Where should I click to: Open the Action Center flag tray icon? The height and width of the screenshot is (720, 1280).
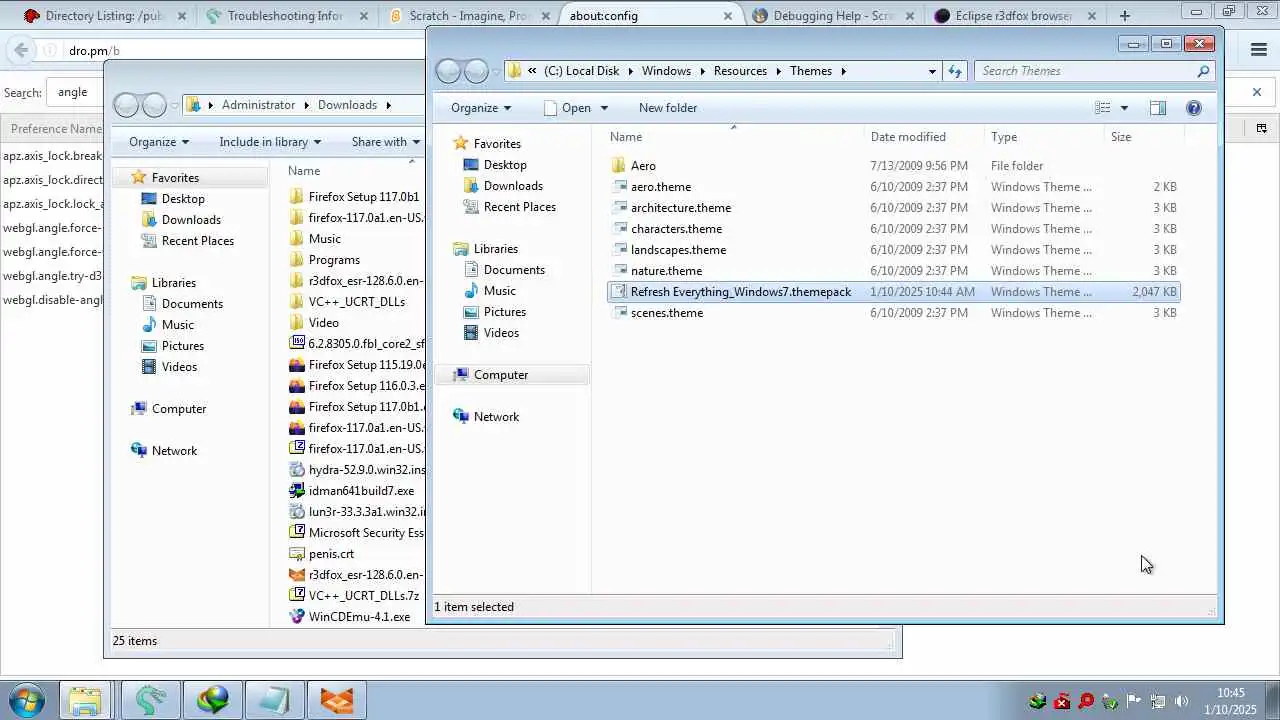(x=1134, y=701)
